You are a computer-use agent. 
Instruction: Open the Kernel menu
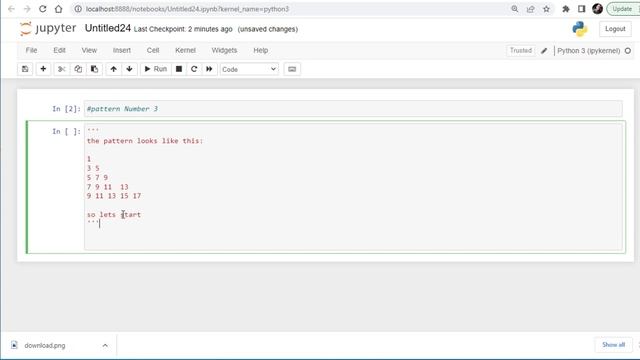pos(185,50)
